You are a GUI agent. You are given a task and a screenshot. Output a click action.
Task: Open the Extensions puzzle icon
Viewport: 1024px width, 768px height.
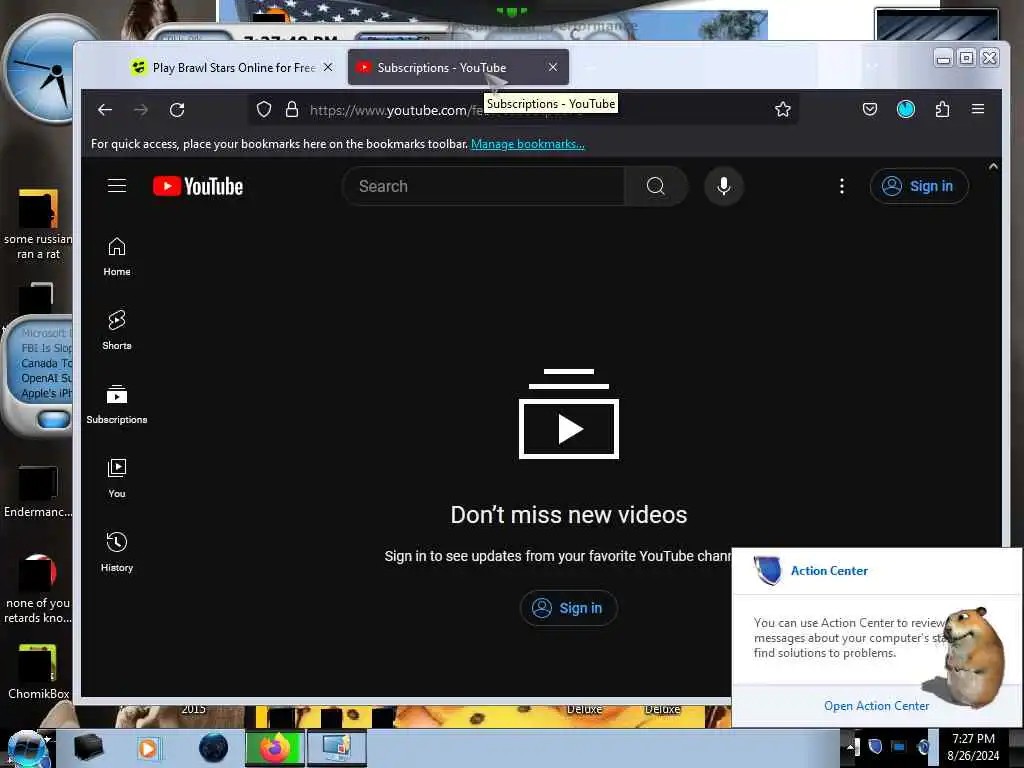click(942, 110)
